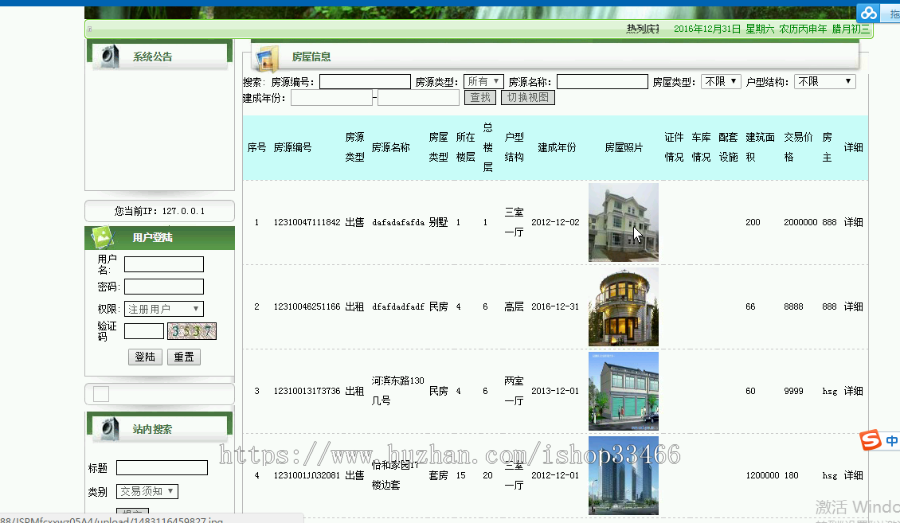Open 详细 link for row 2 dfafdadfadf
Viewport: 900px width, 523px height.
pyautogui.click(x=854, y=307)
